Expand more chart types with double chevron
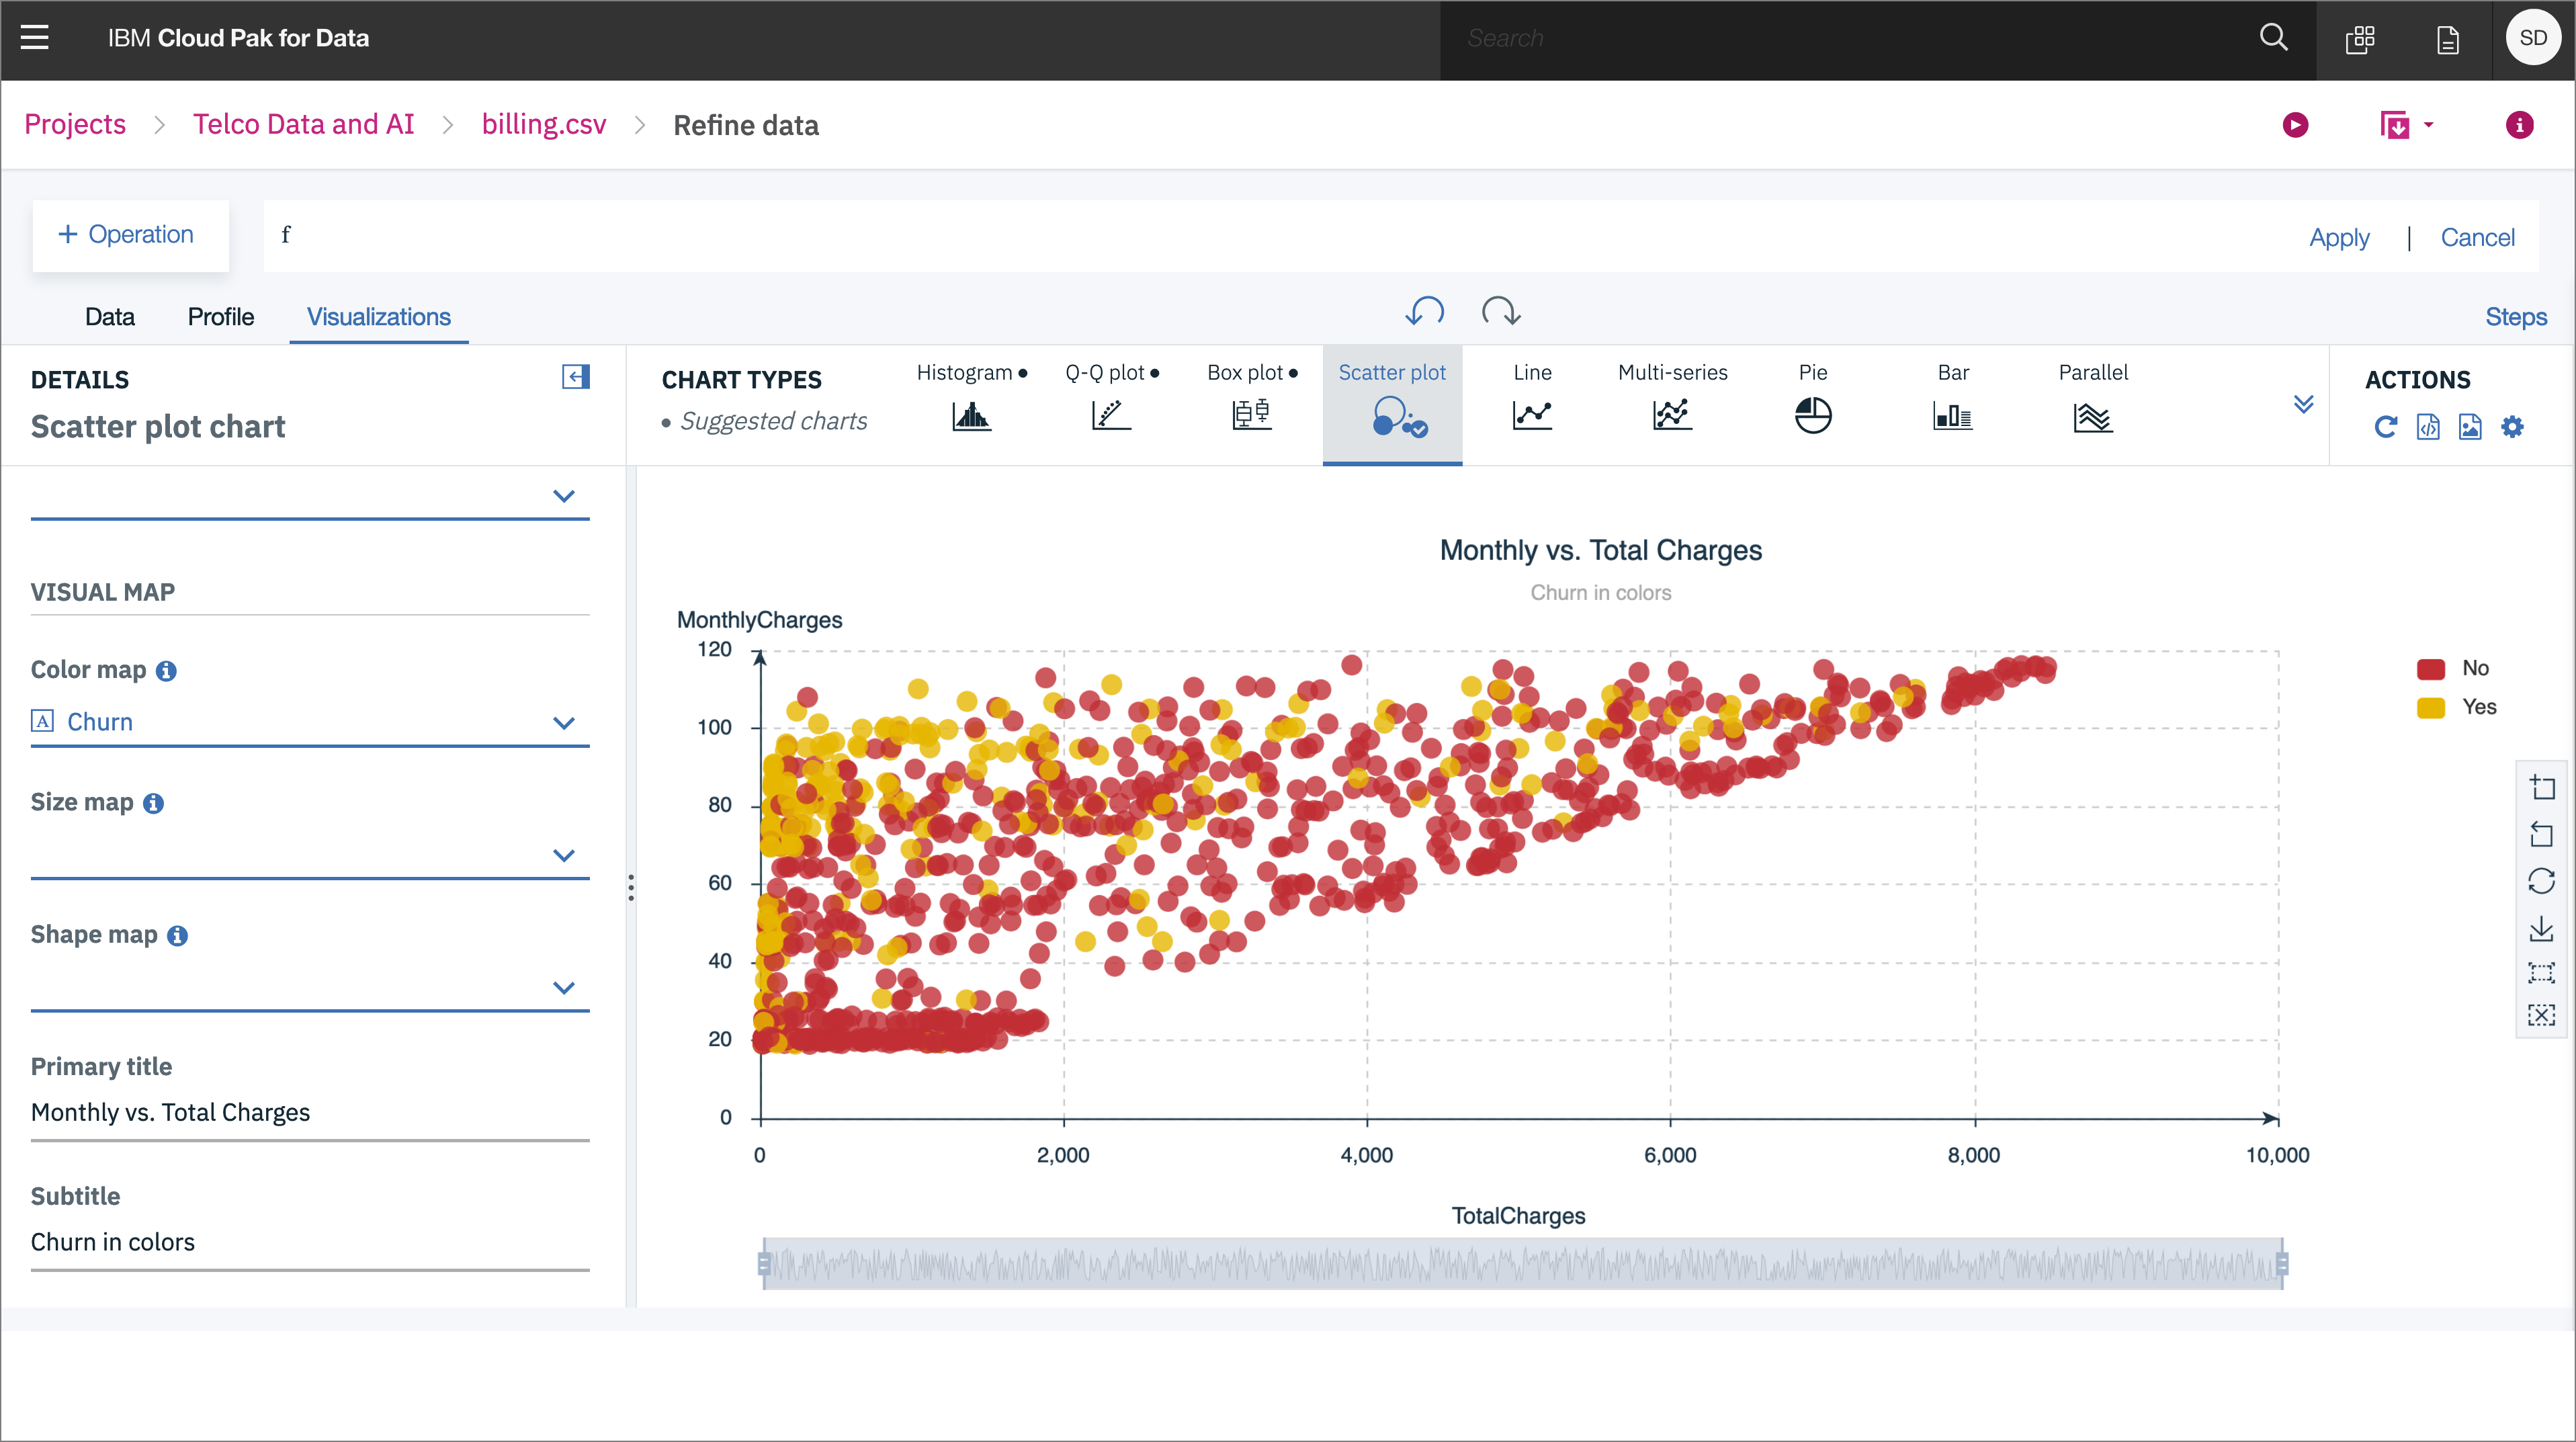 click(2303, 404)
